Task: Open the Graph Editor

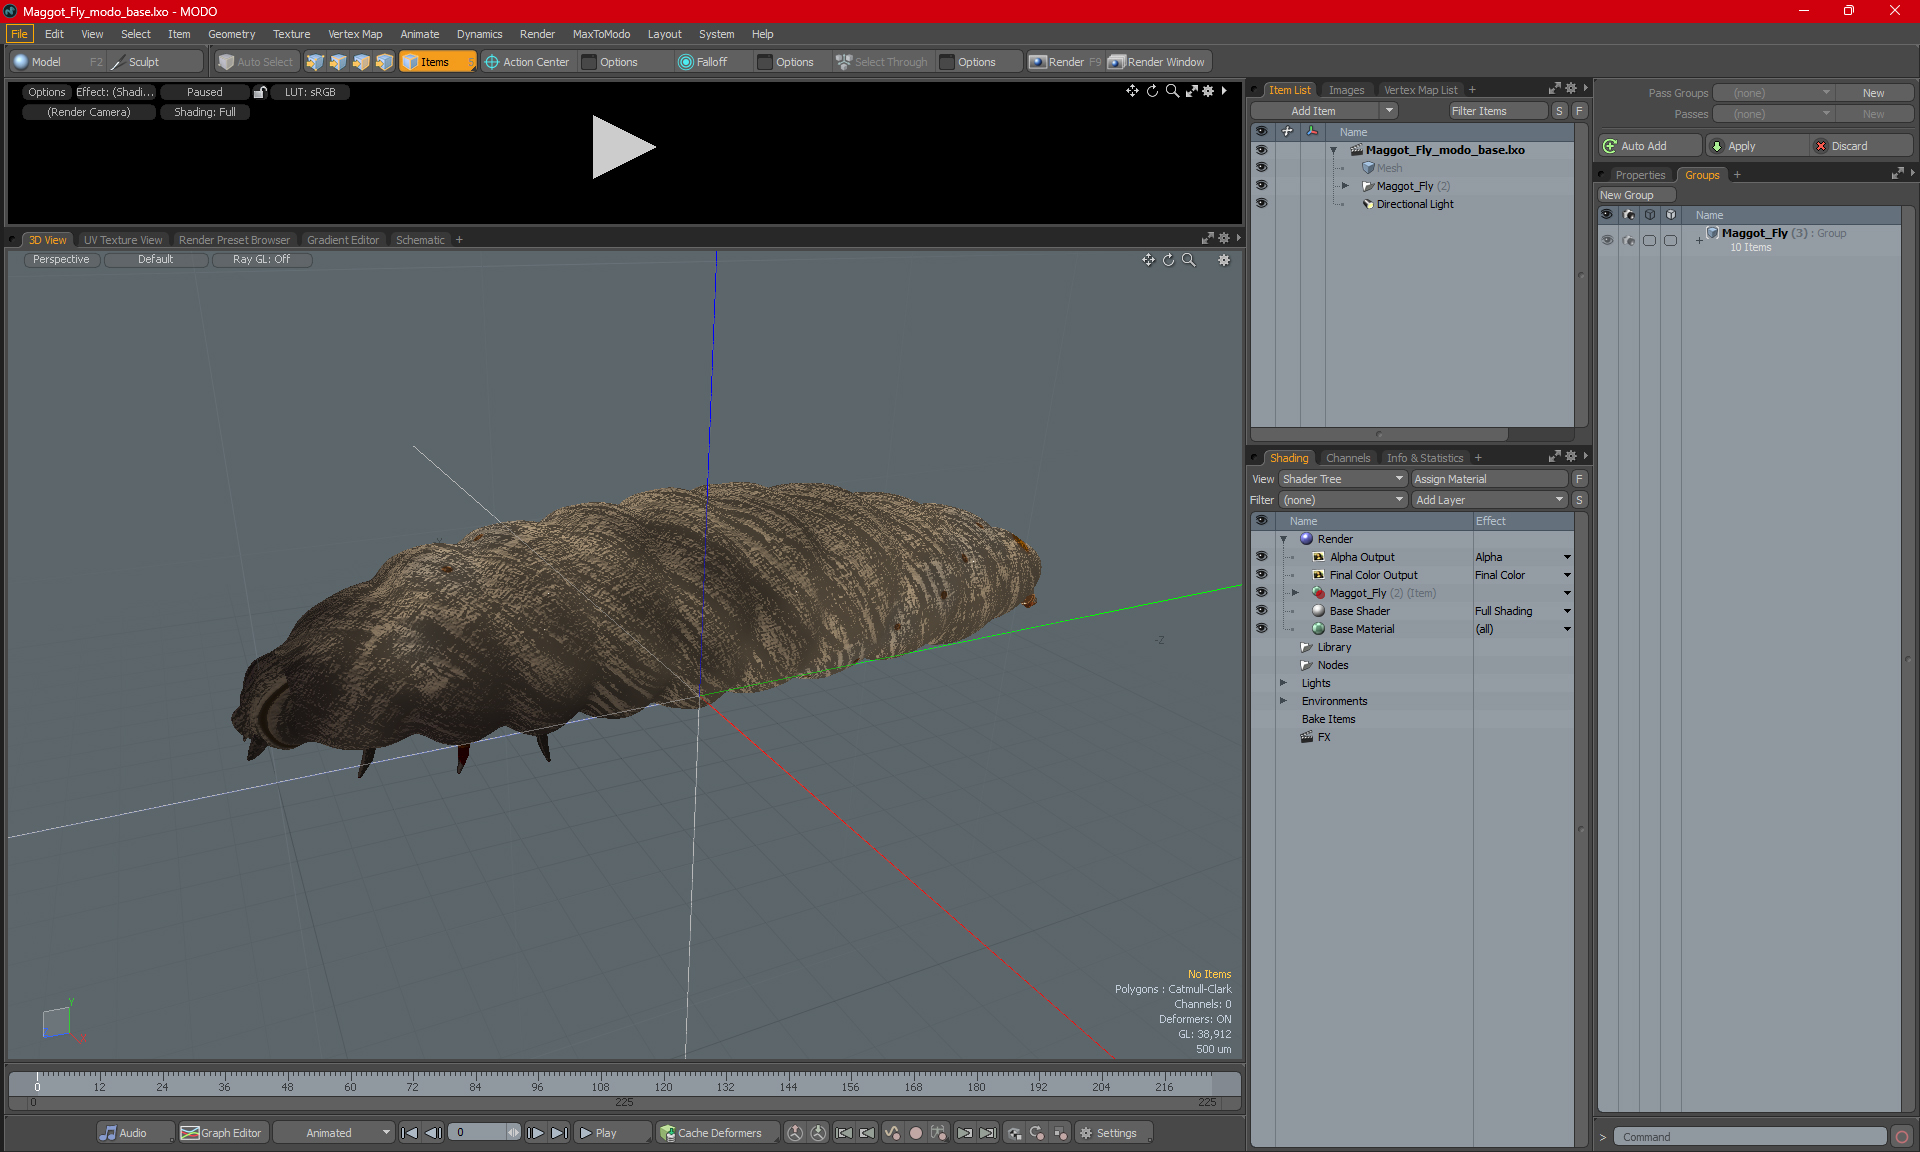Action: [x=222, y=1133]
